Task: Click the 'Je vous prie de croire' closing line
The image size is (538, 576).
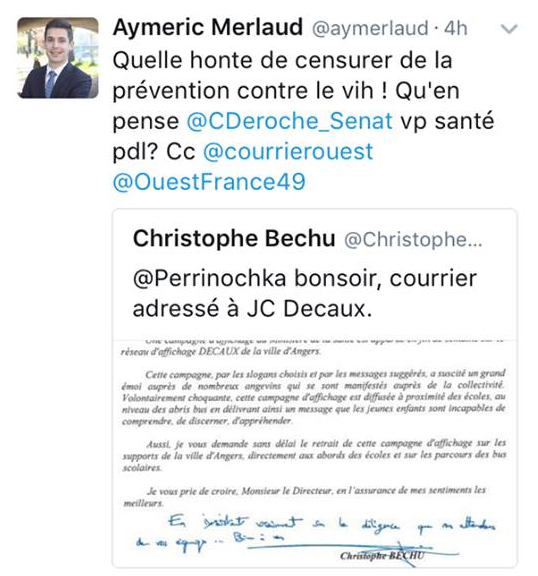Action: 304,496
